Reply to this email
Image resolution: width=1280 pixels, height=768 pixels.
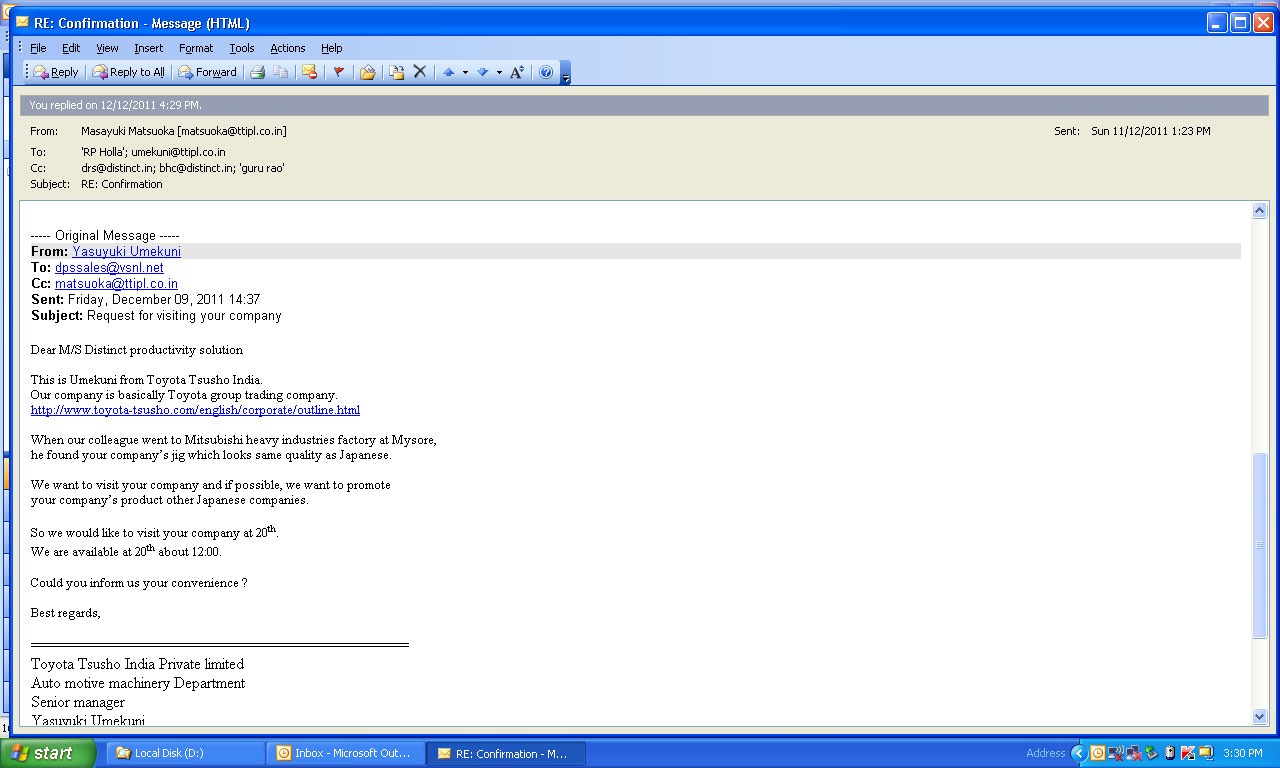coord(56,72)
